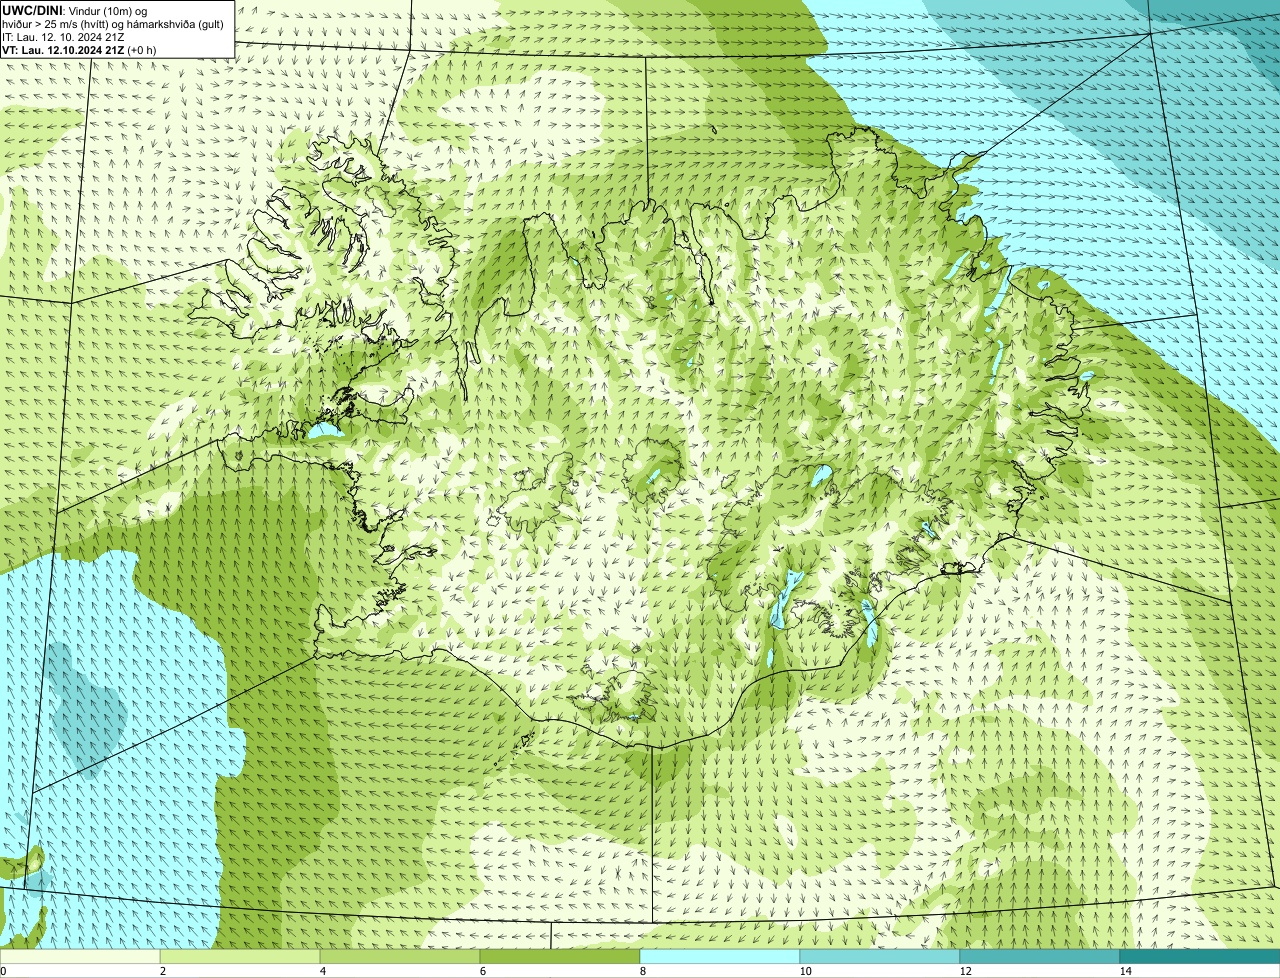This screenshot has height=978, width=1280.
Task: Select the 6–8 m/s olive green legend swatch
Action: [x=560, y=956]
